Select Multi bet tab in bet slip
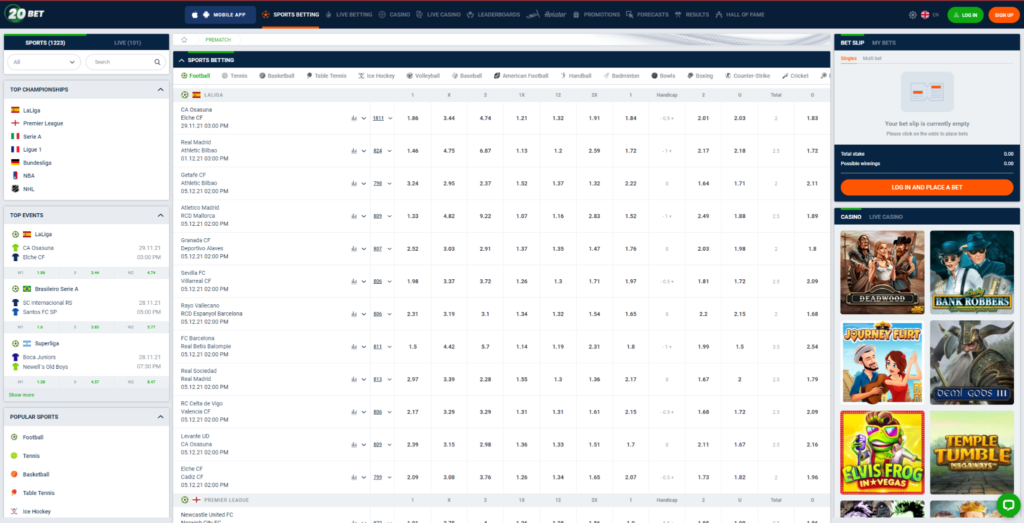This screenshot has height=523, width=1024. 872,59
